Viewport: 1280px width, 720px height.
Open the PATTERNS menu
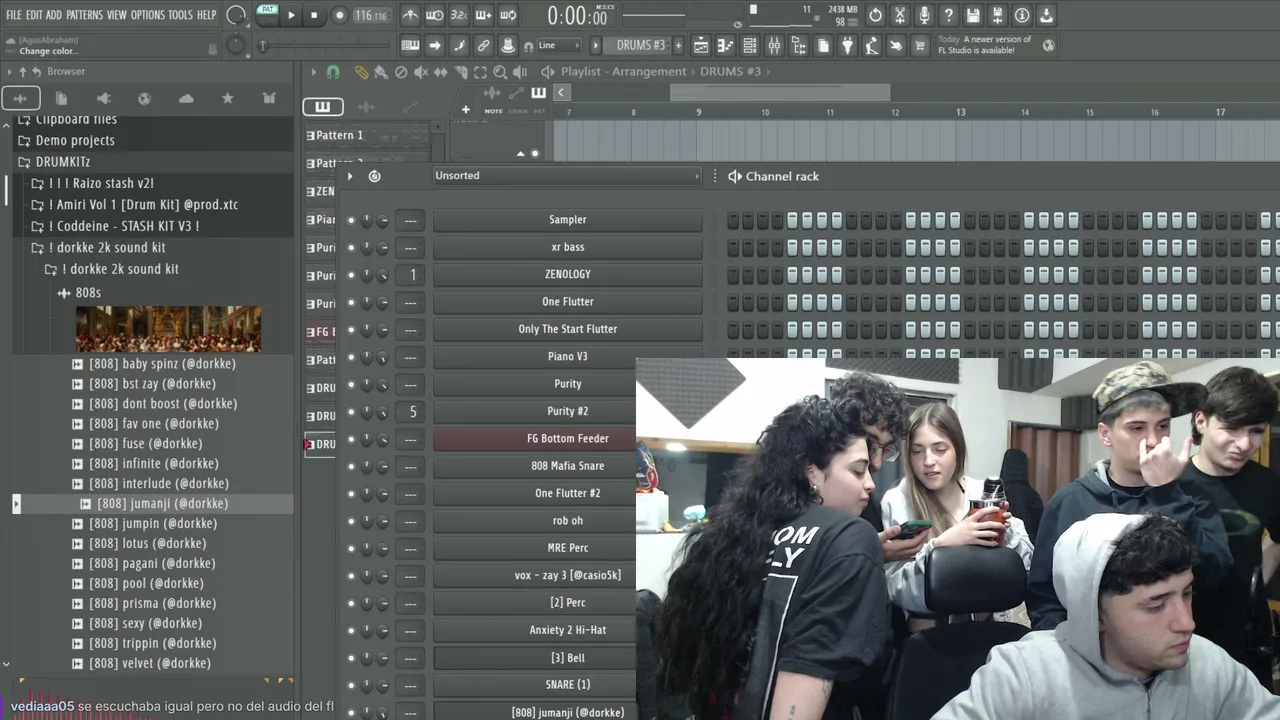pos(84,15)
